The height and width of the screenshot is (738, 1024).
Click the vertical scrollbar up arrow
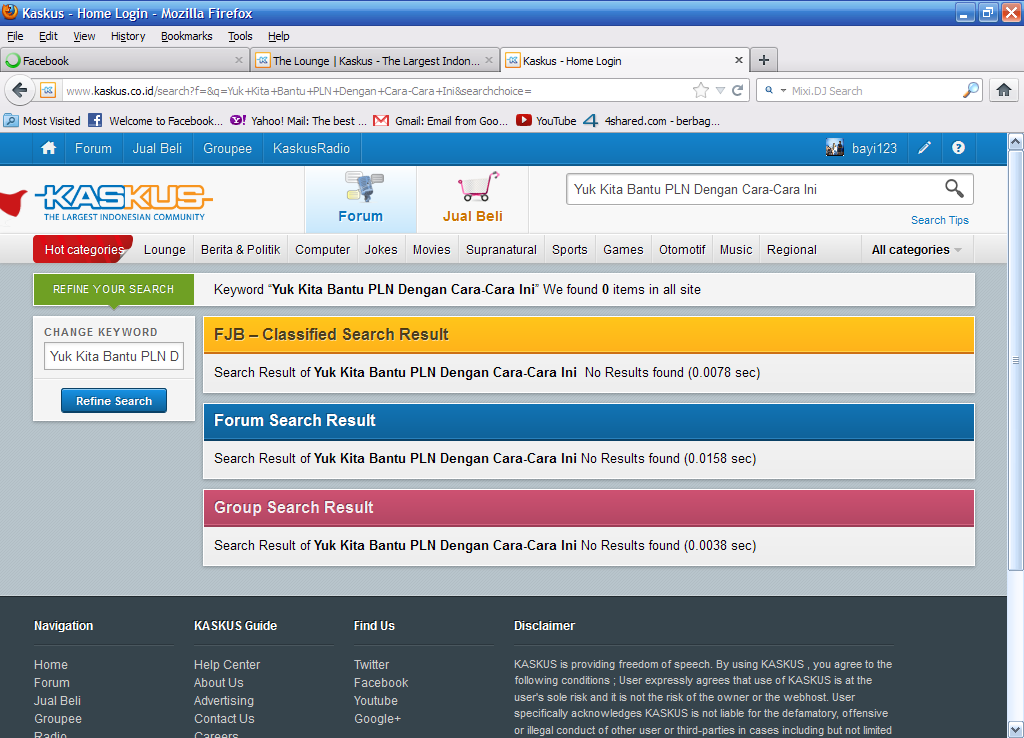coord(1016,141)
